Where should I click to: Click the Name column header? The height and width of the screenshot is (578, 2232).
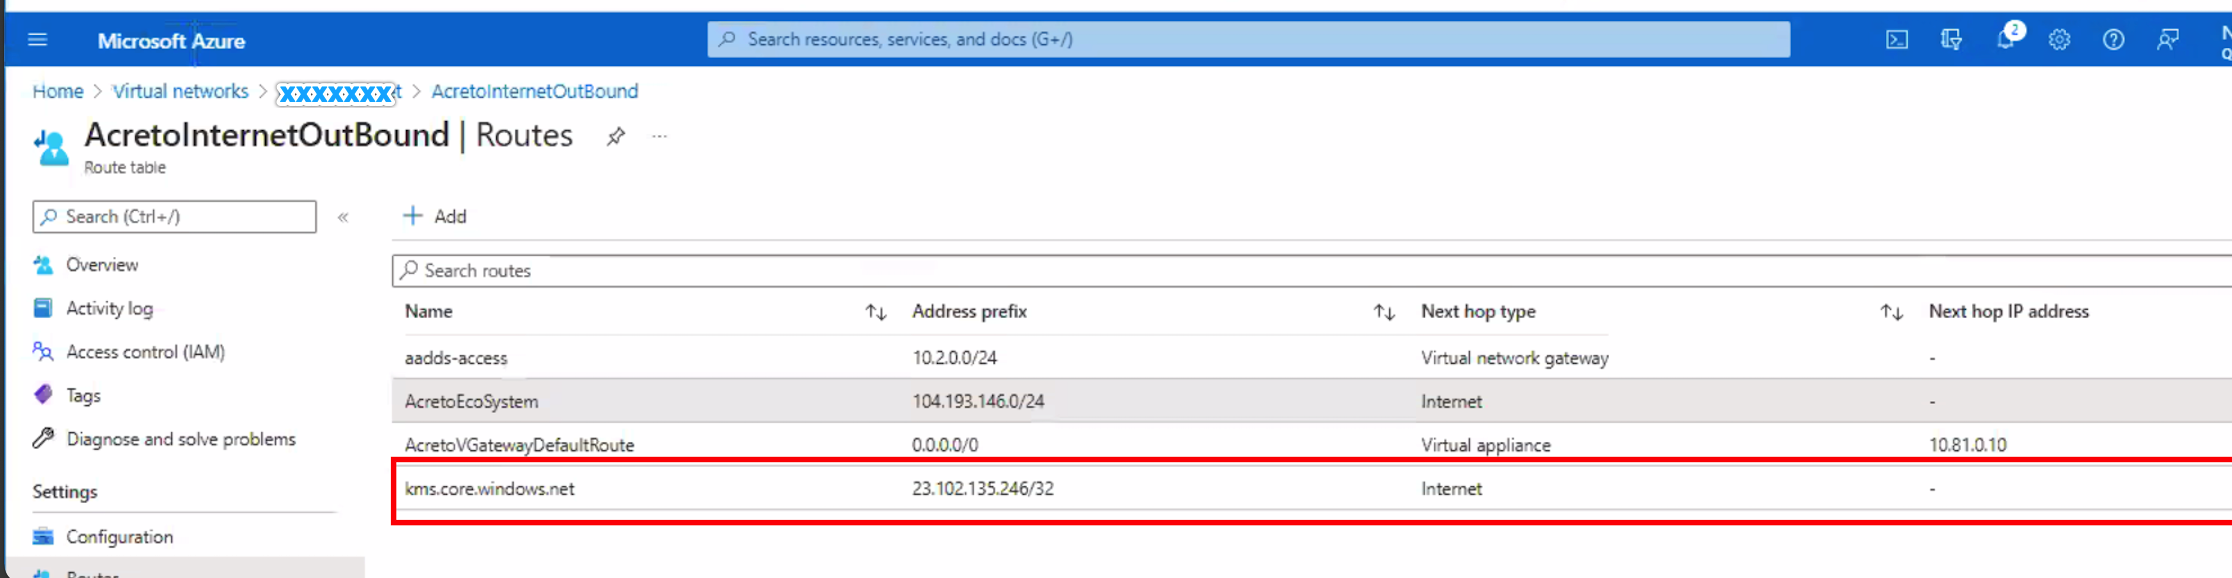(x=428, y=312)
